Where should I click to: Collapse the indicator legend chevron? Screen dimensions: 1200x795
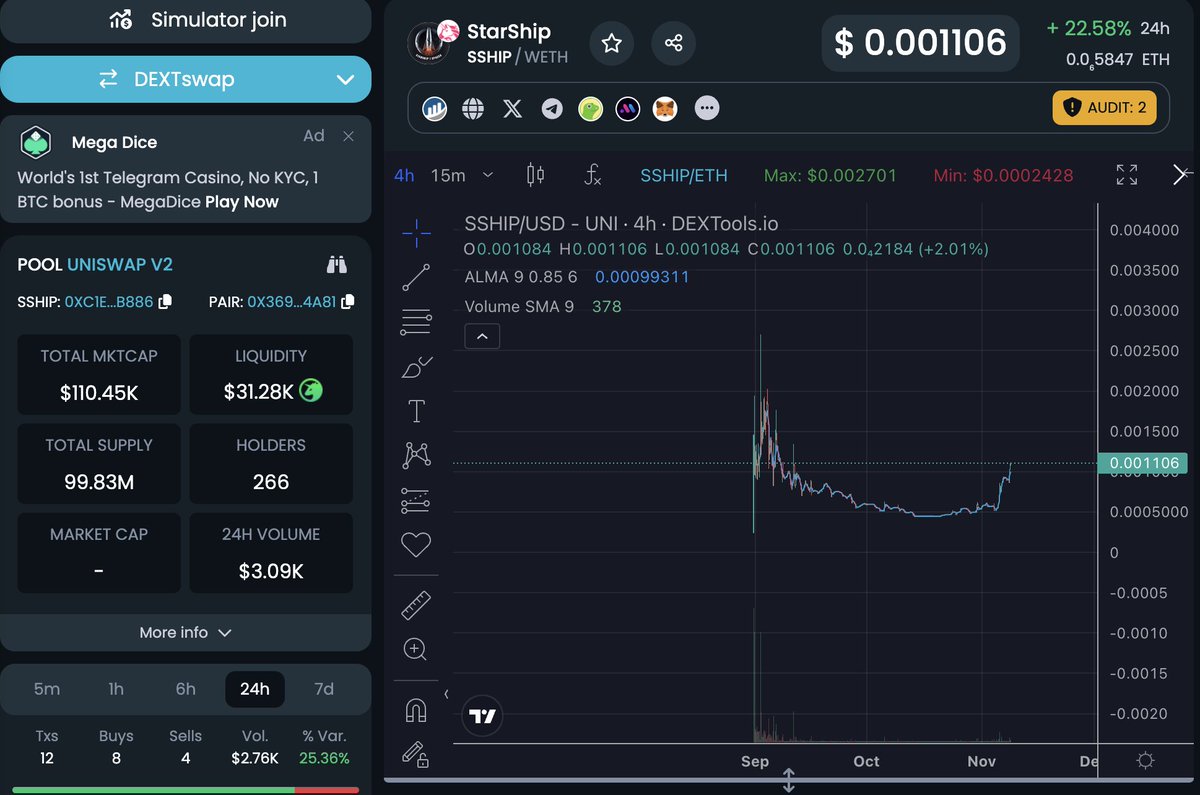[482, 336]
